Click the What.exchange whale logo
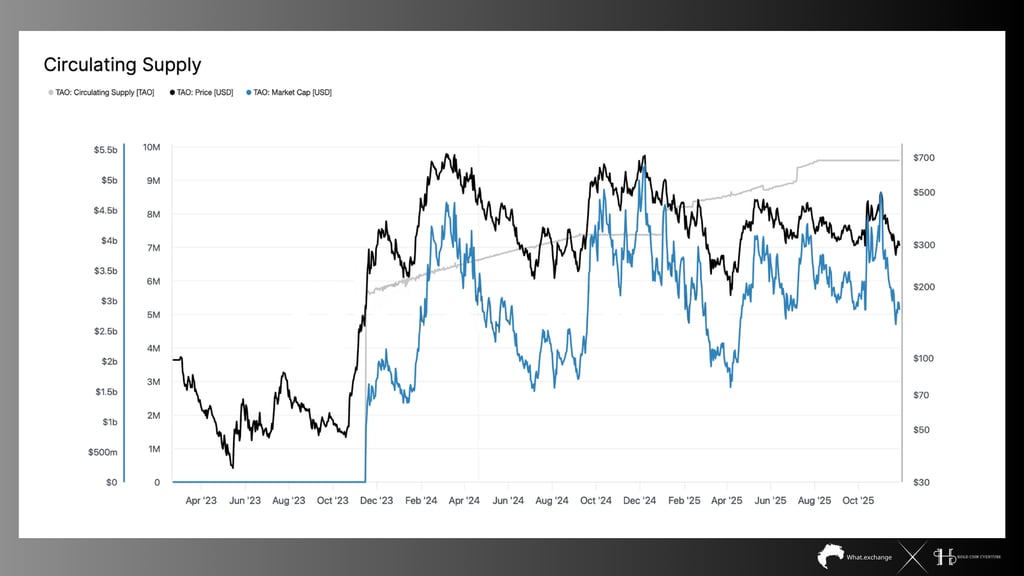 pyautogui.click(x=830, y=556)
